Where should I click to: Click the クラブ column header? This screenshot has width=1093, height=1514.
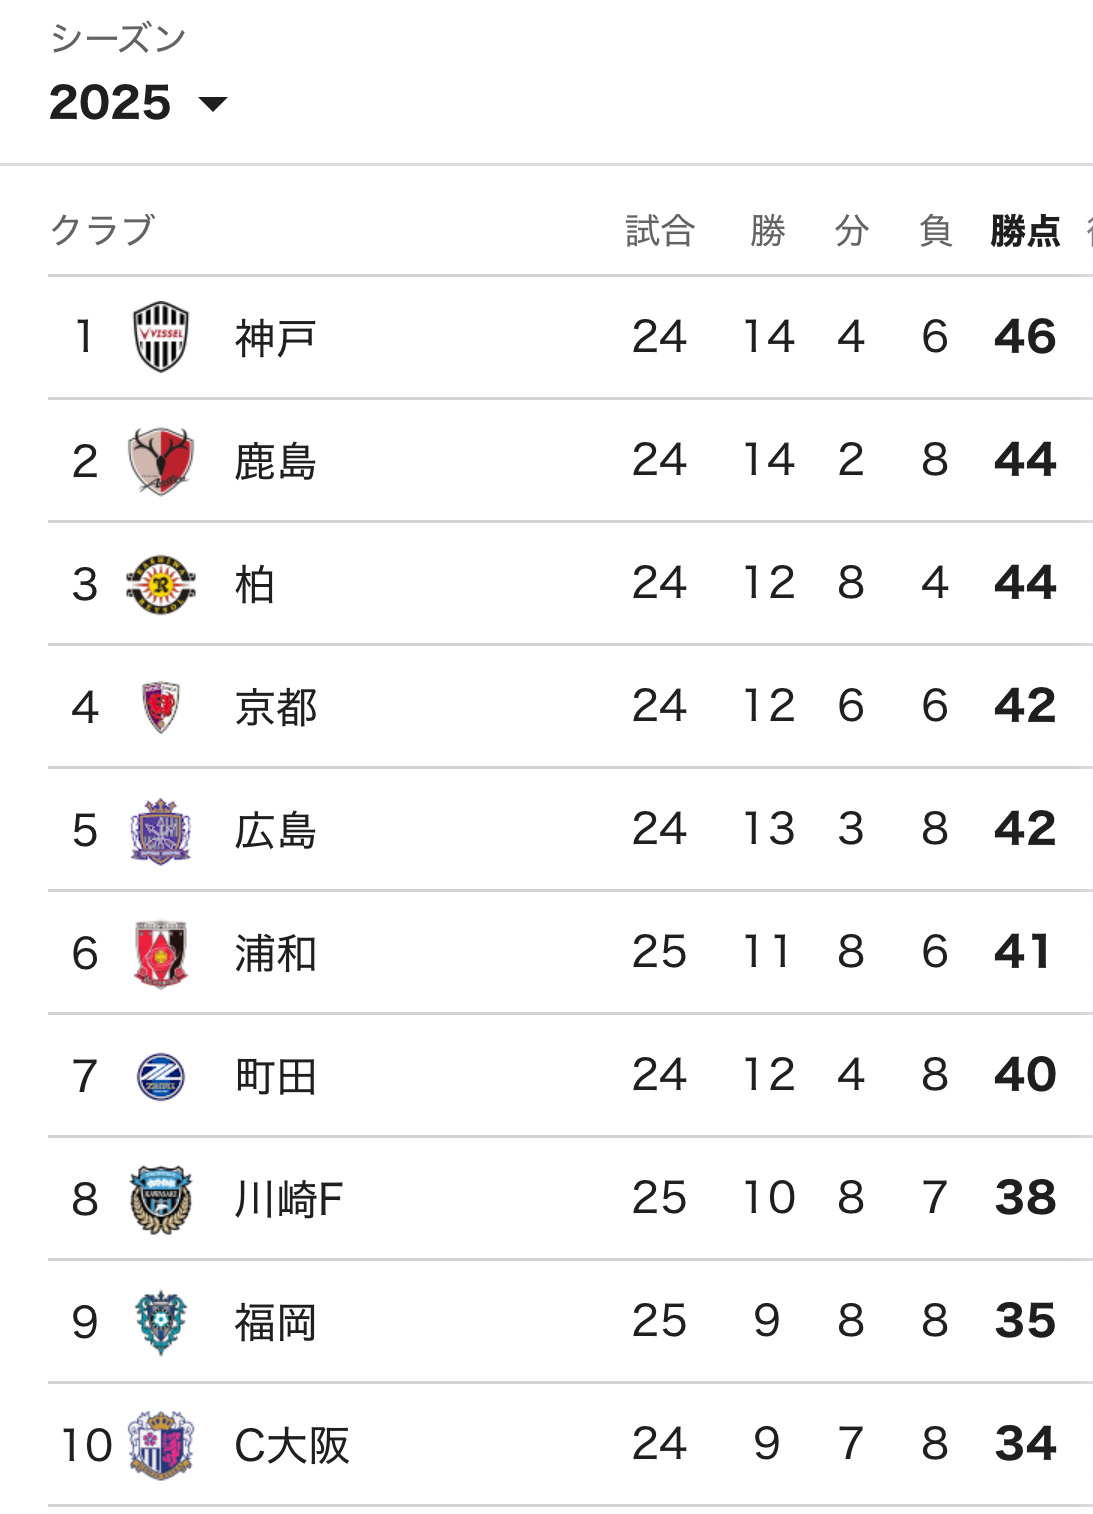coord(103,230)
